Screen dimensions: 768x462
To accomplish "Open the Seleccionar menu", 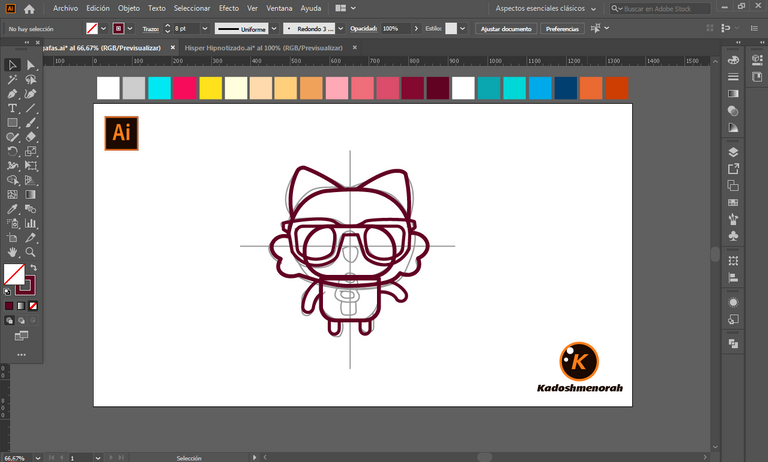I will click(x=192, y=8).
